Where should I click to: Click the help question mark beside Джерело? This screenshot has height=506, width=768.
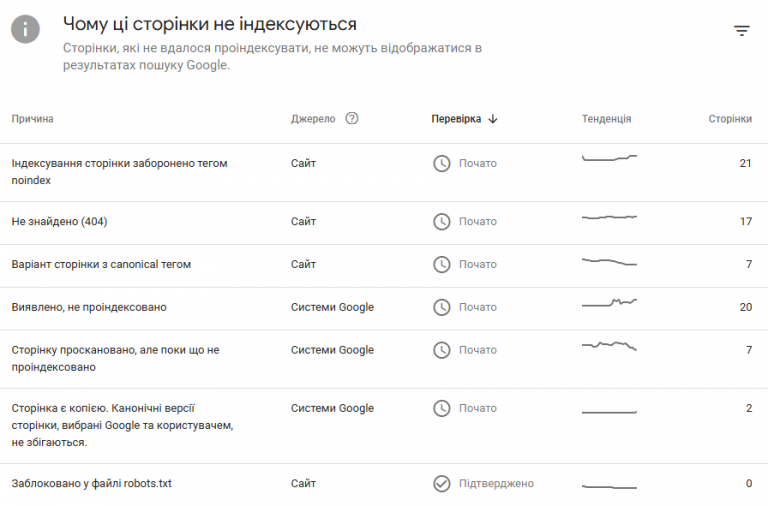(x=352, y=119)
